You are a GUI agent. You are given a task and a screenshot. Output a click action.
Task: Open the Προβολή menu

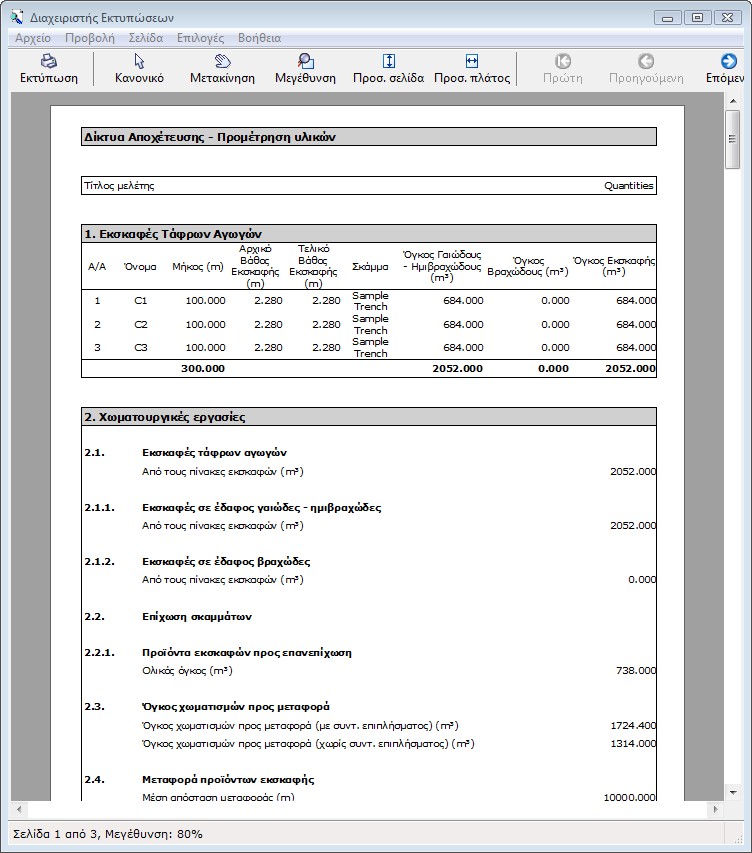90,38
